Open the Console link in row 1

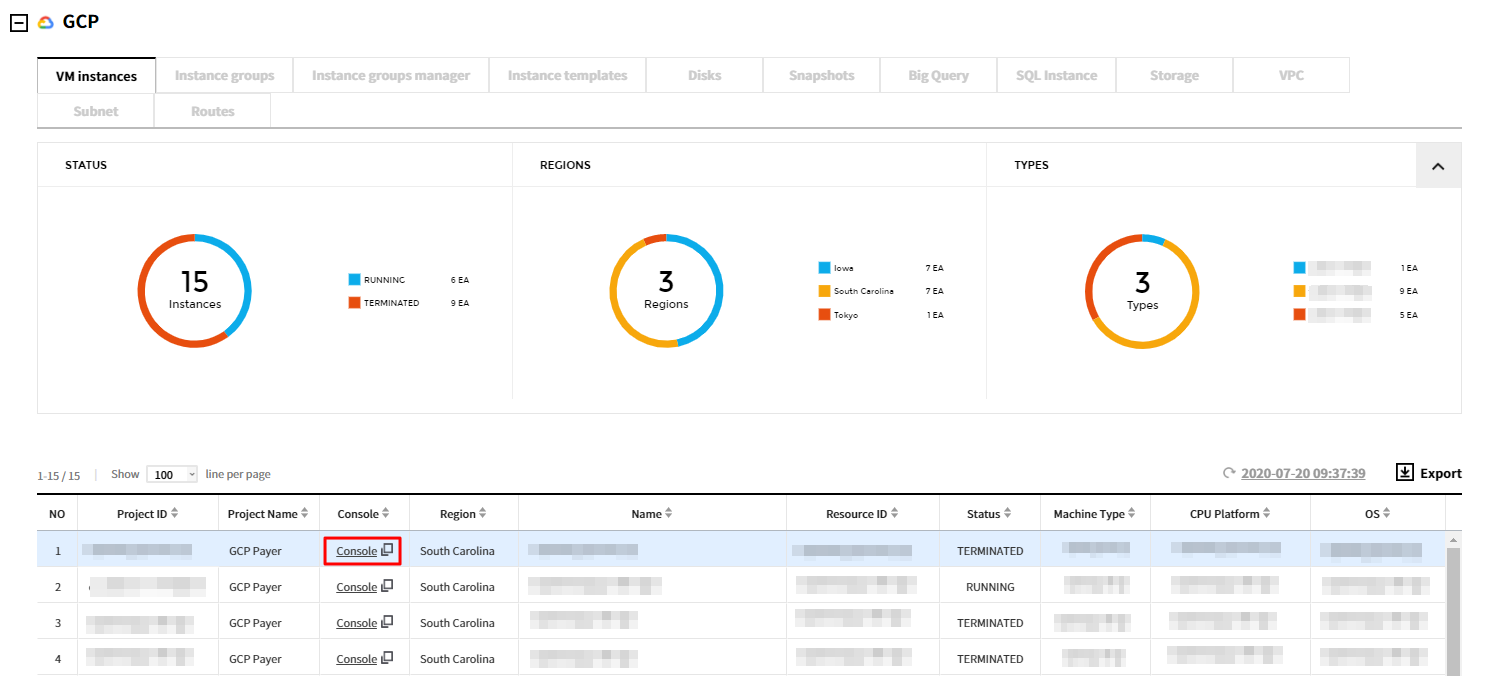point(356,551)
